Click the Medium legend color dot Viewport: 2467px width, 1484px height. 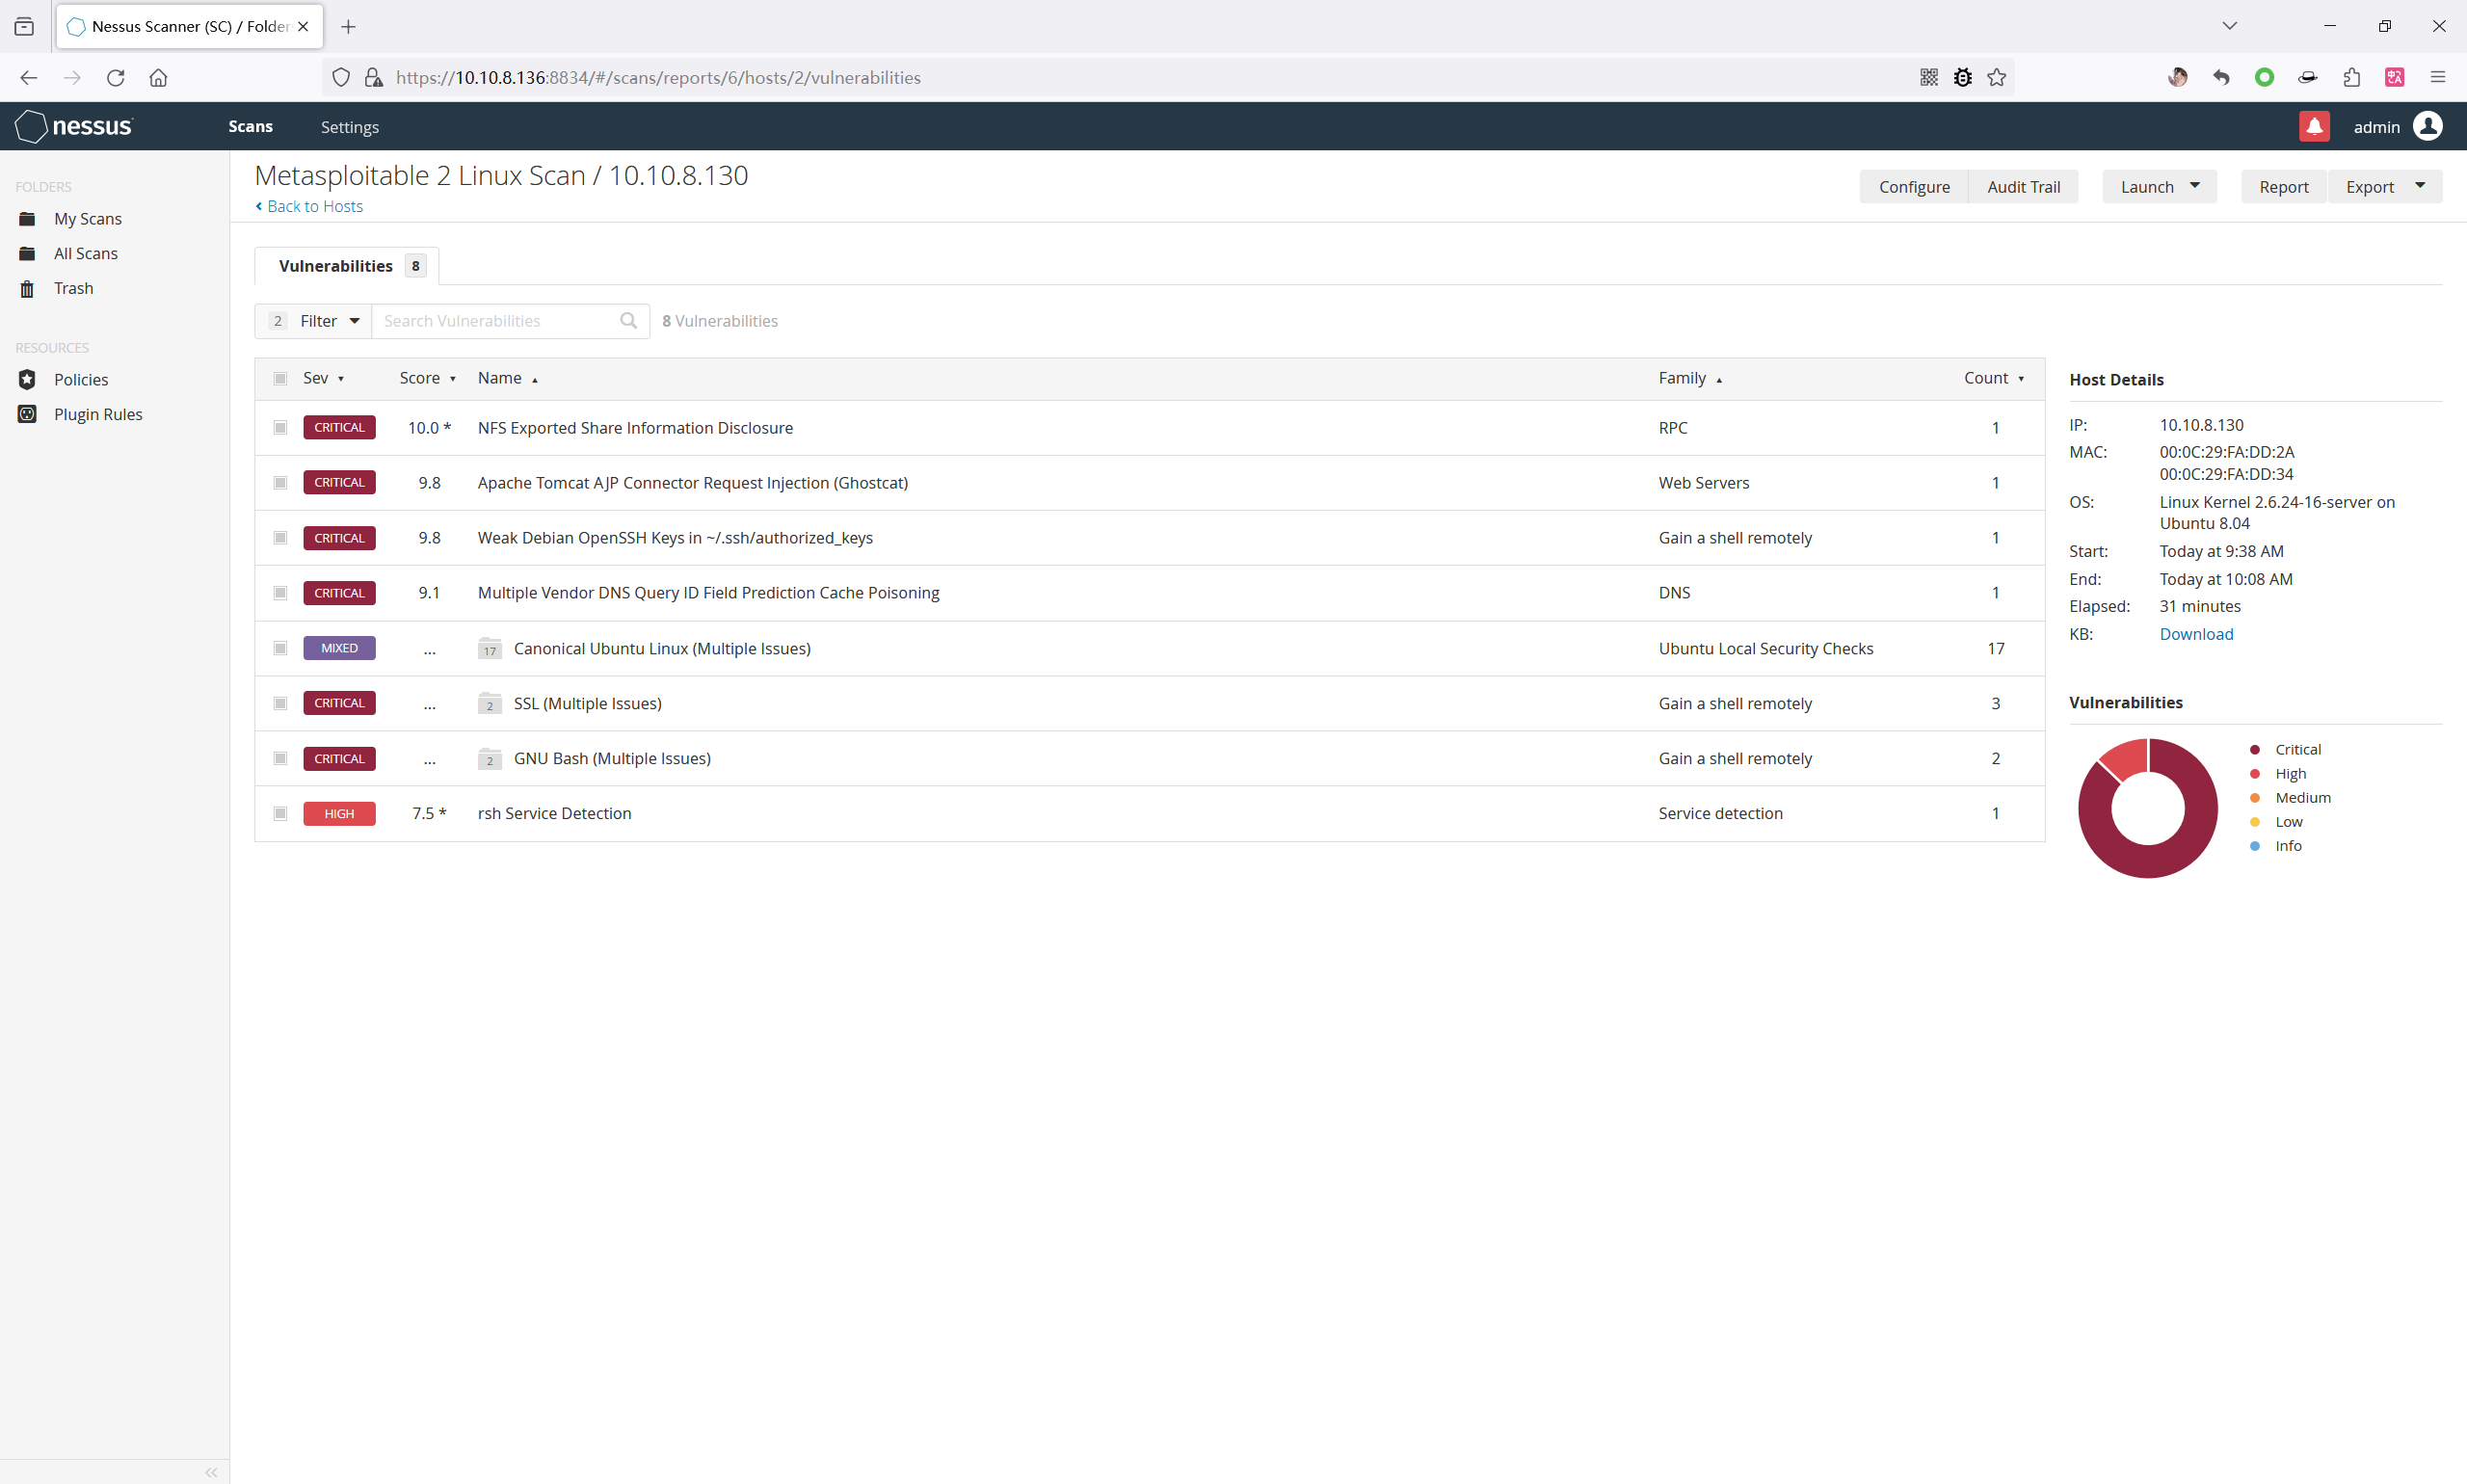[2254, 798]
